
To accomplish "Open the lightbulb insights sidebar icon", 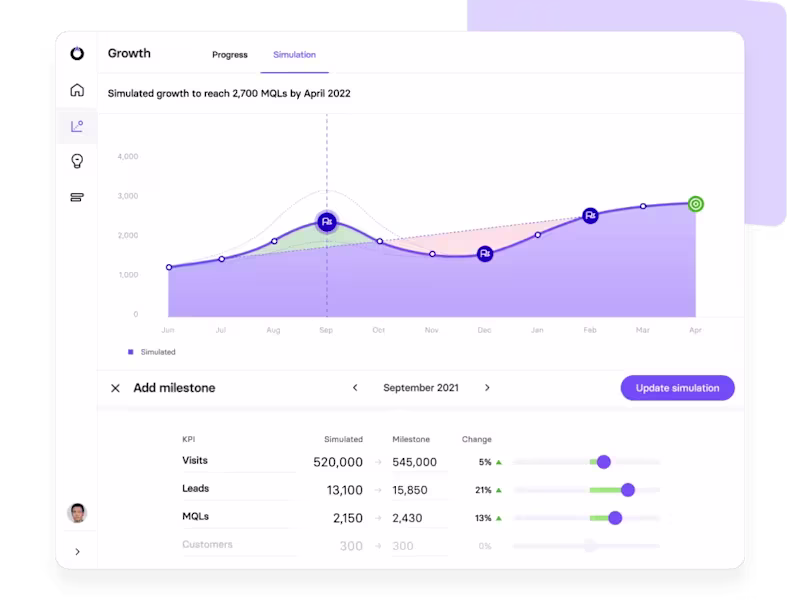I will 77,161.
